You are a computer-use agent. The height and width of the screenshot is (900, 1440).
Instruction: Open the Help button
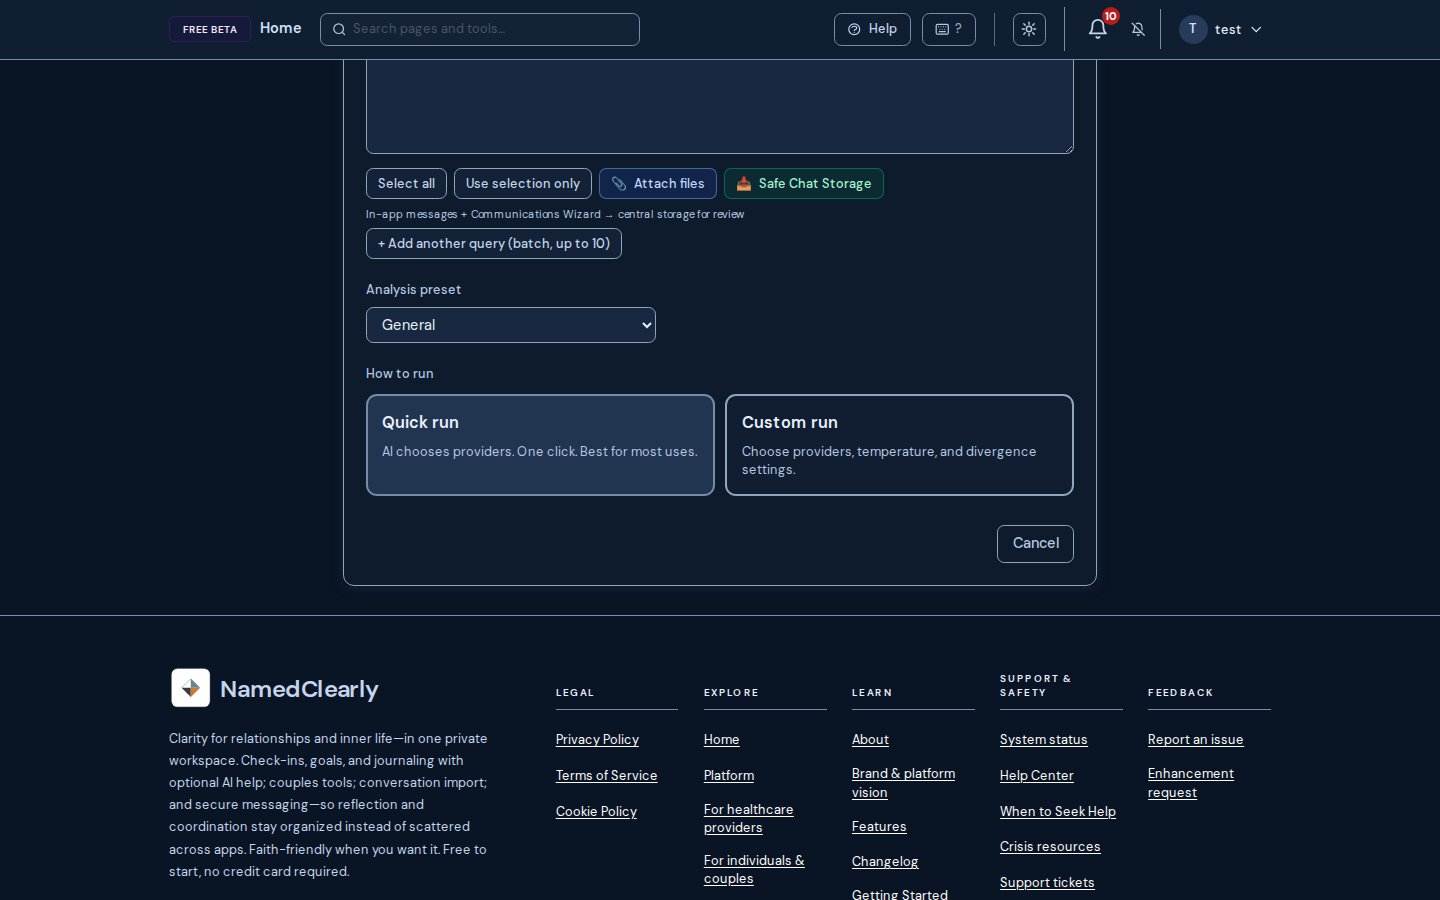tap(872, 30)
